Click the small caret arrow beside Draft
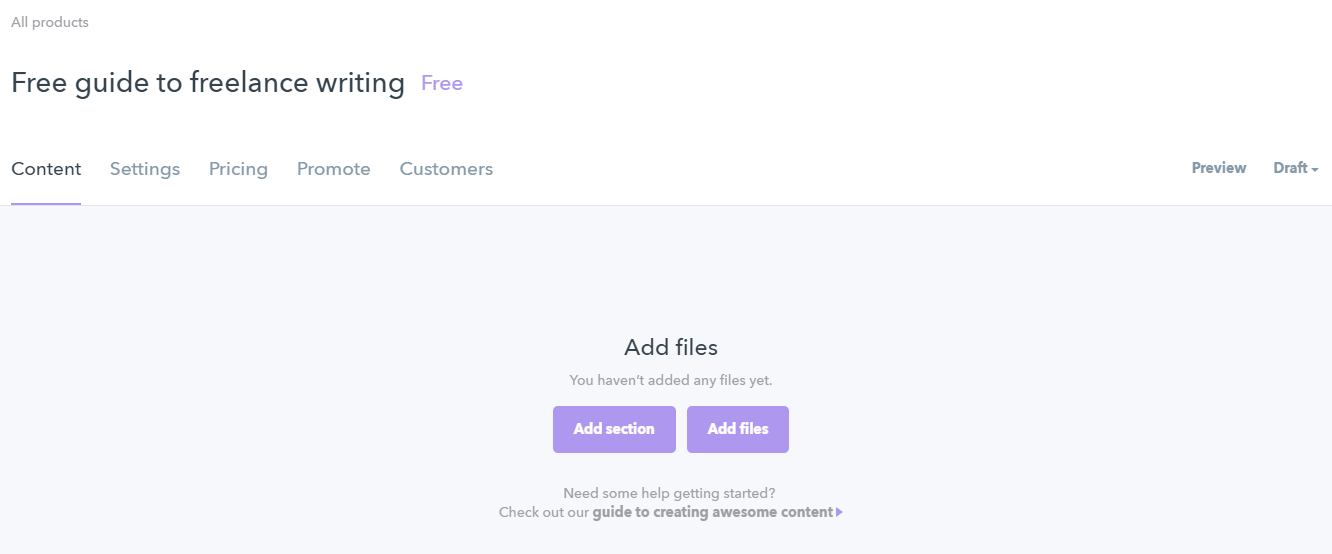Image resolution: width=1332 pixels, height=554 pixels. point(1315,170)
